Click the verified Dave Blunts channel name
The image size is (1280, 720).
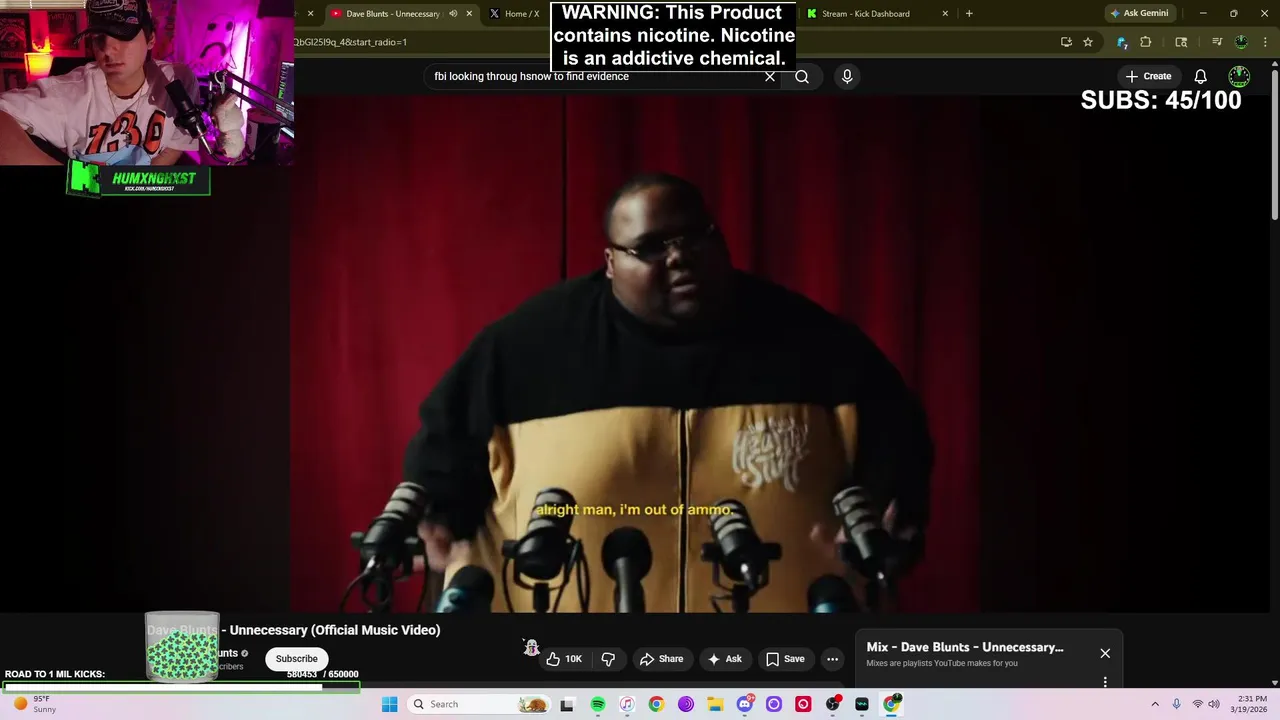point(228,653)
